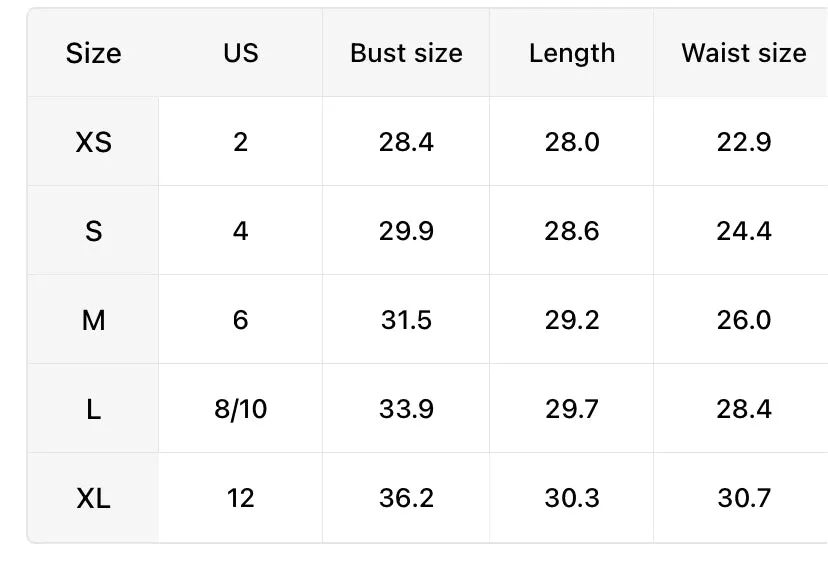Choose the M size row label
This screenshot has width=828, height=563.
(x=93, y=320)
